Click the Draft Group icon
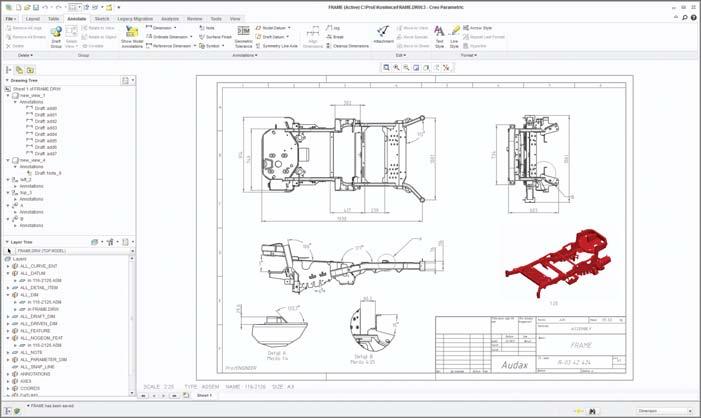This screenshot has height=418, width=701. [x=56, y=33]
